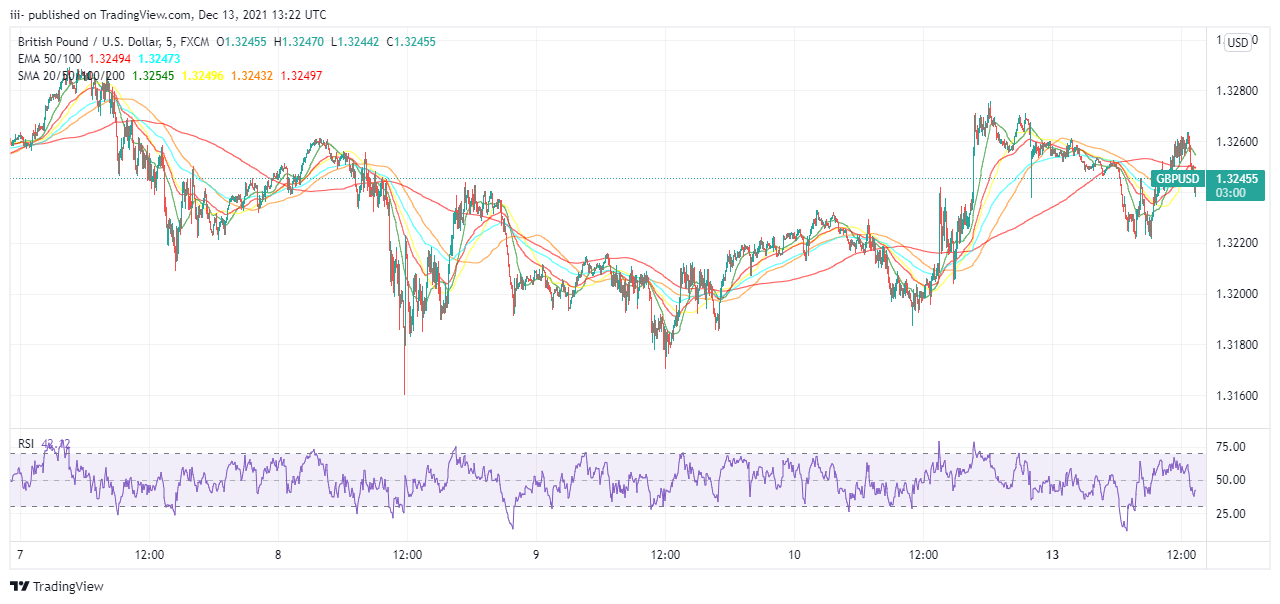Click the EMA value 1.32473
The height and width of the screenshot is (604, 1280).
(160, 59)
